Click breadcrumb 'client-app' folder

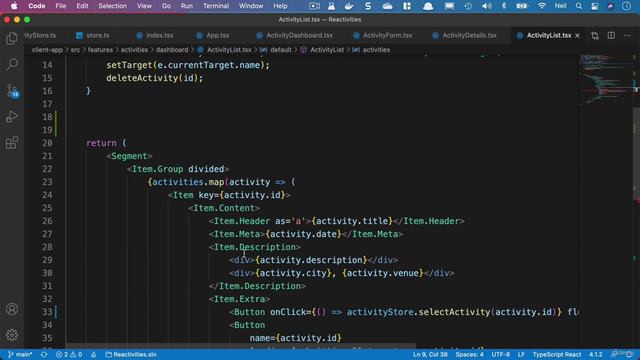[x=47, y=50]
